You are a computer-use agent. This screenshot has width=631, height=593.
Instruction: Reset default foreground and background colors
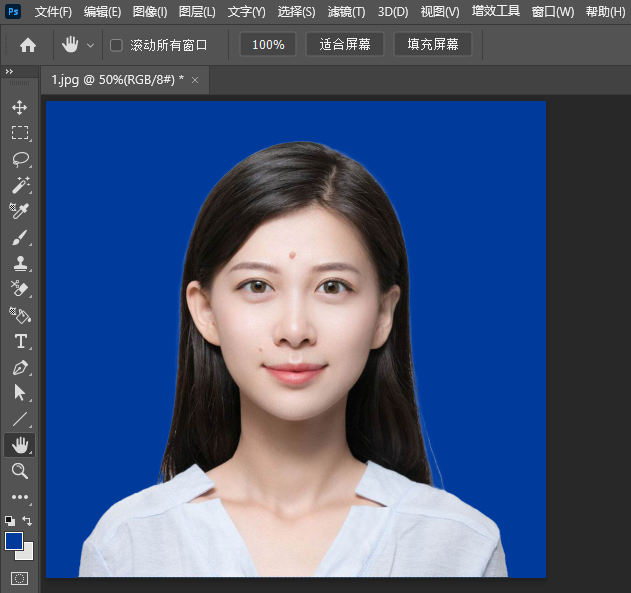pos(10,521)
